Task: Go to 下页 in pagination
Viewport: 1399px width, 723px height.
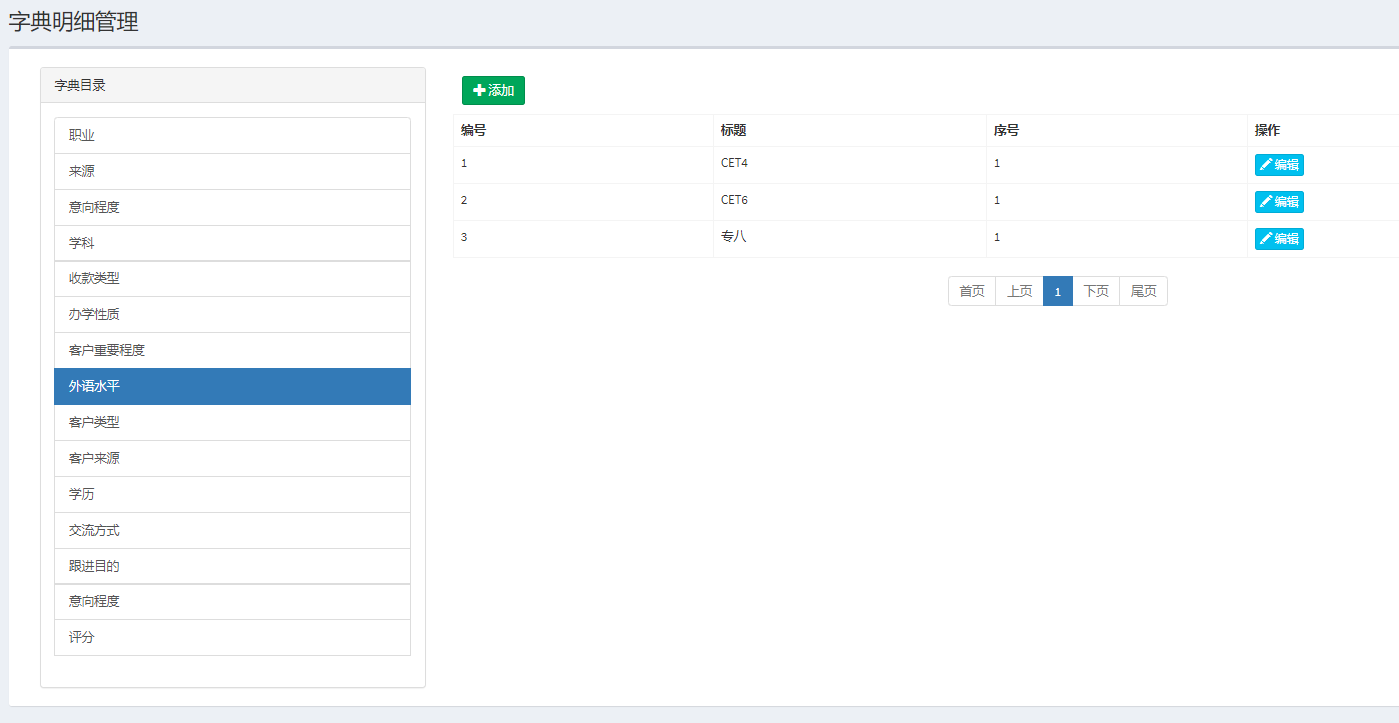Action: point(1096,291)
